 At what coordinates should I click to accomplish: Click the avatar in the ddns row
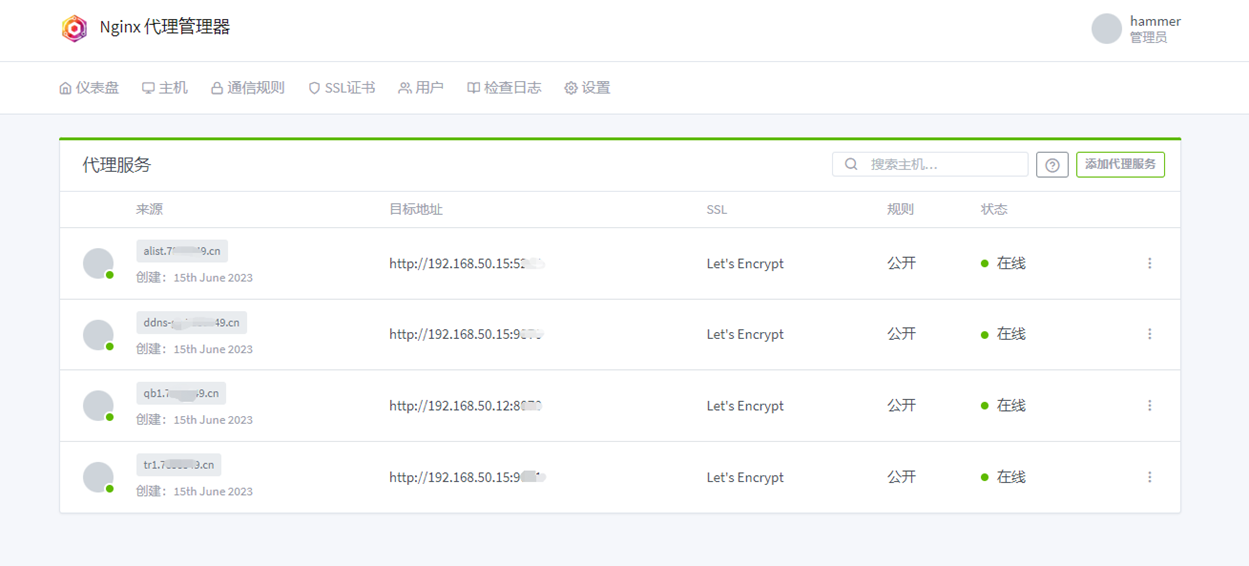coord(98,334)
